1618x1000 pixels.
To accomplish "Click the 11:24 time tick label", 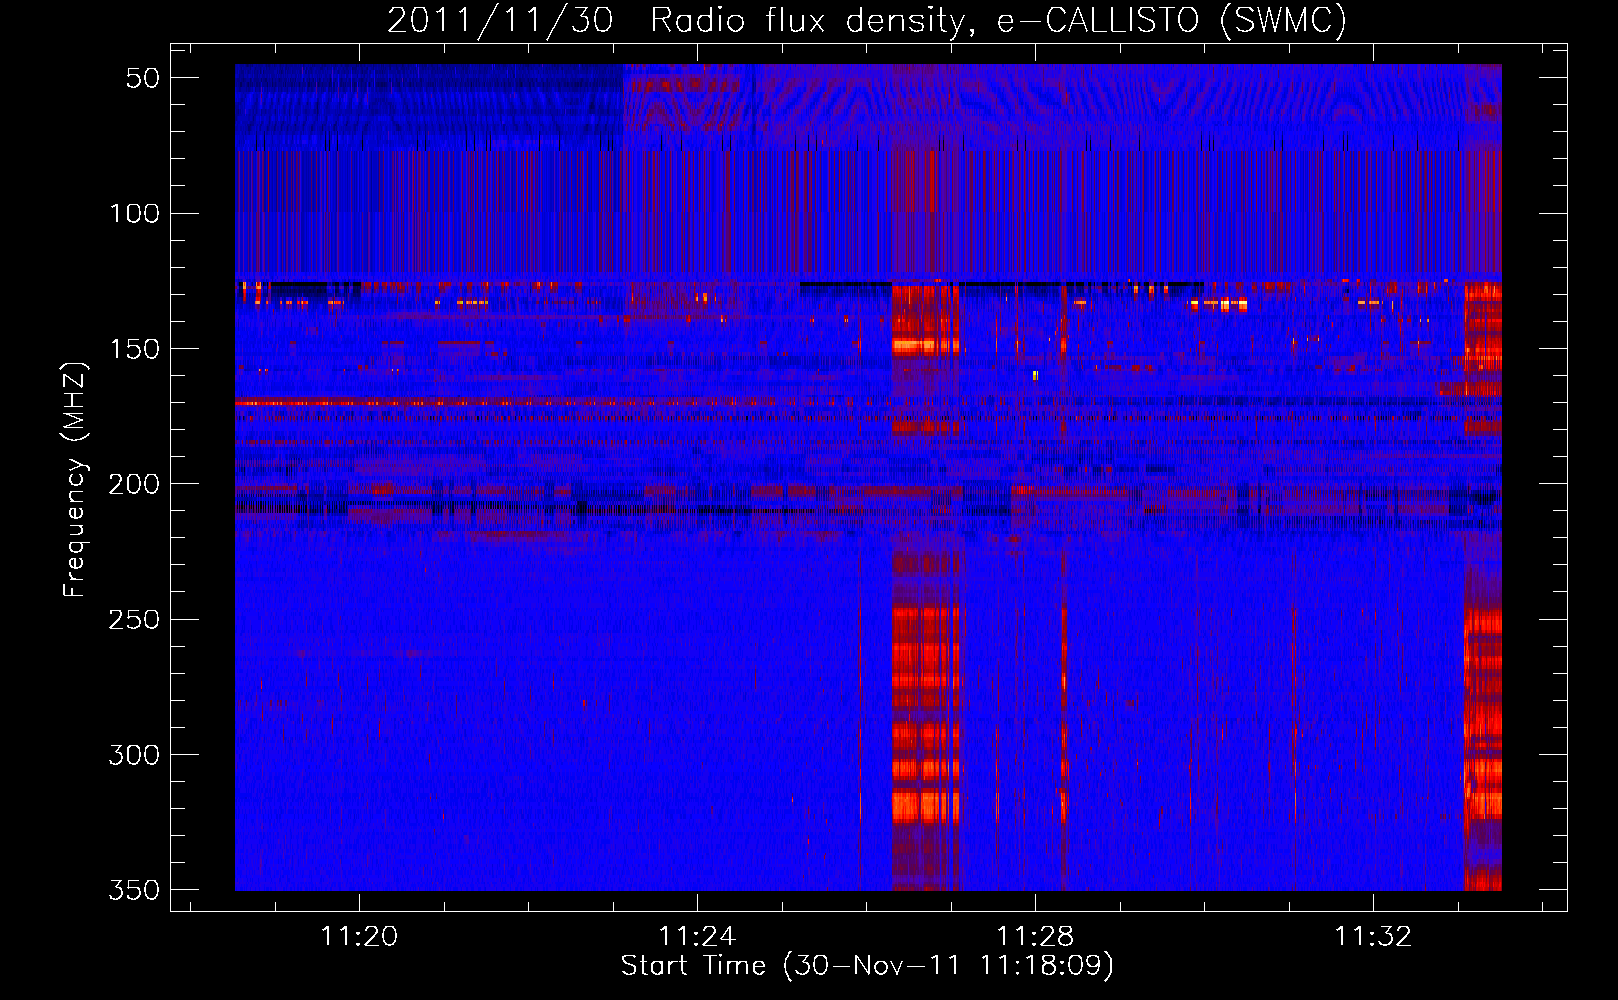I will click(697, 936).
